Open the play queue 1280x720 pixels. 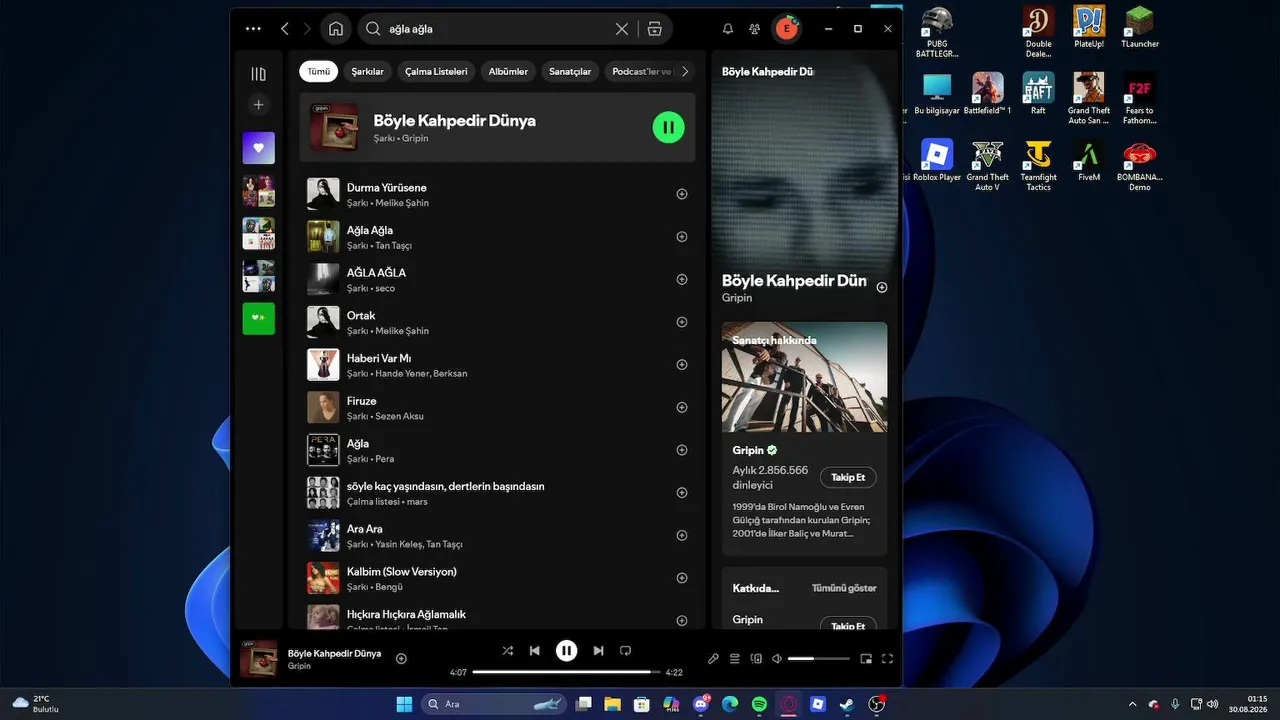734,659
